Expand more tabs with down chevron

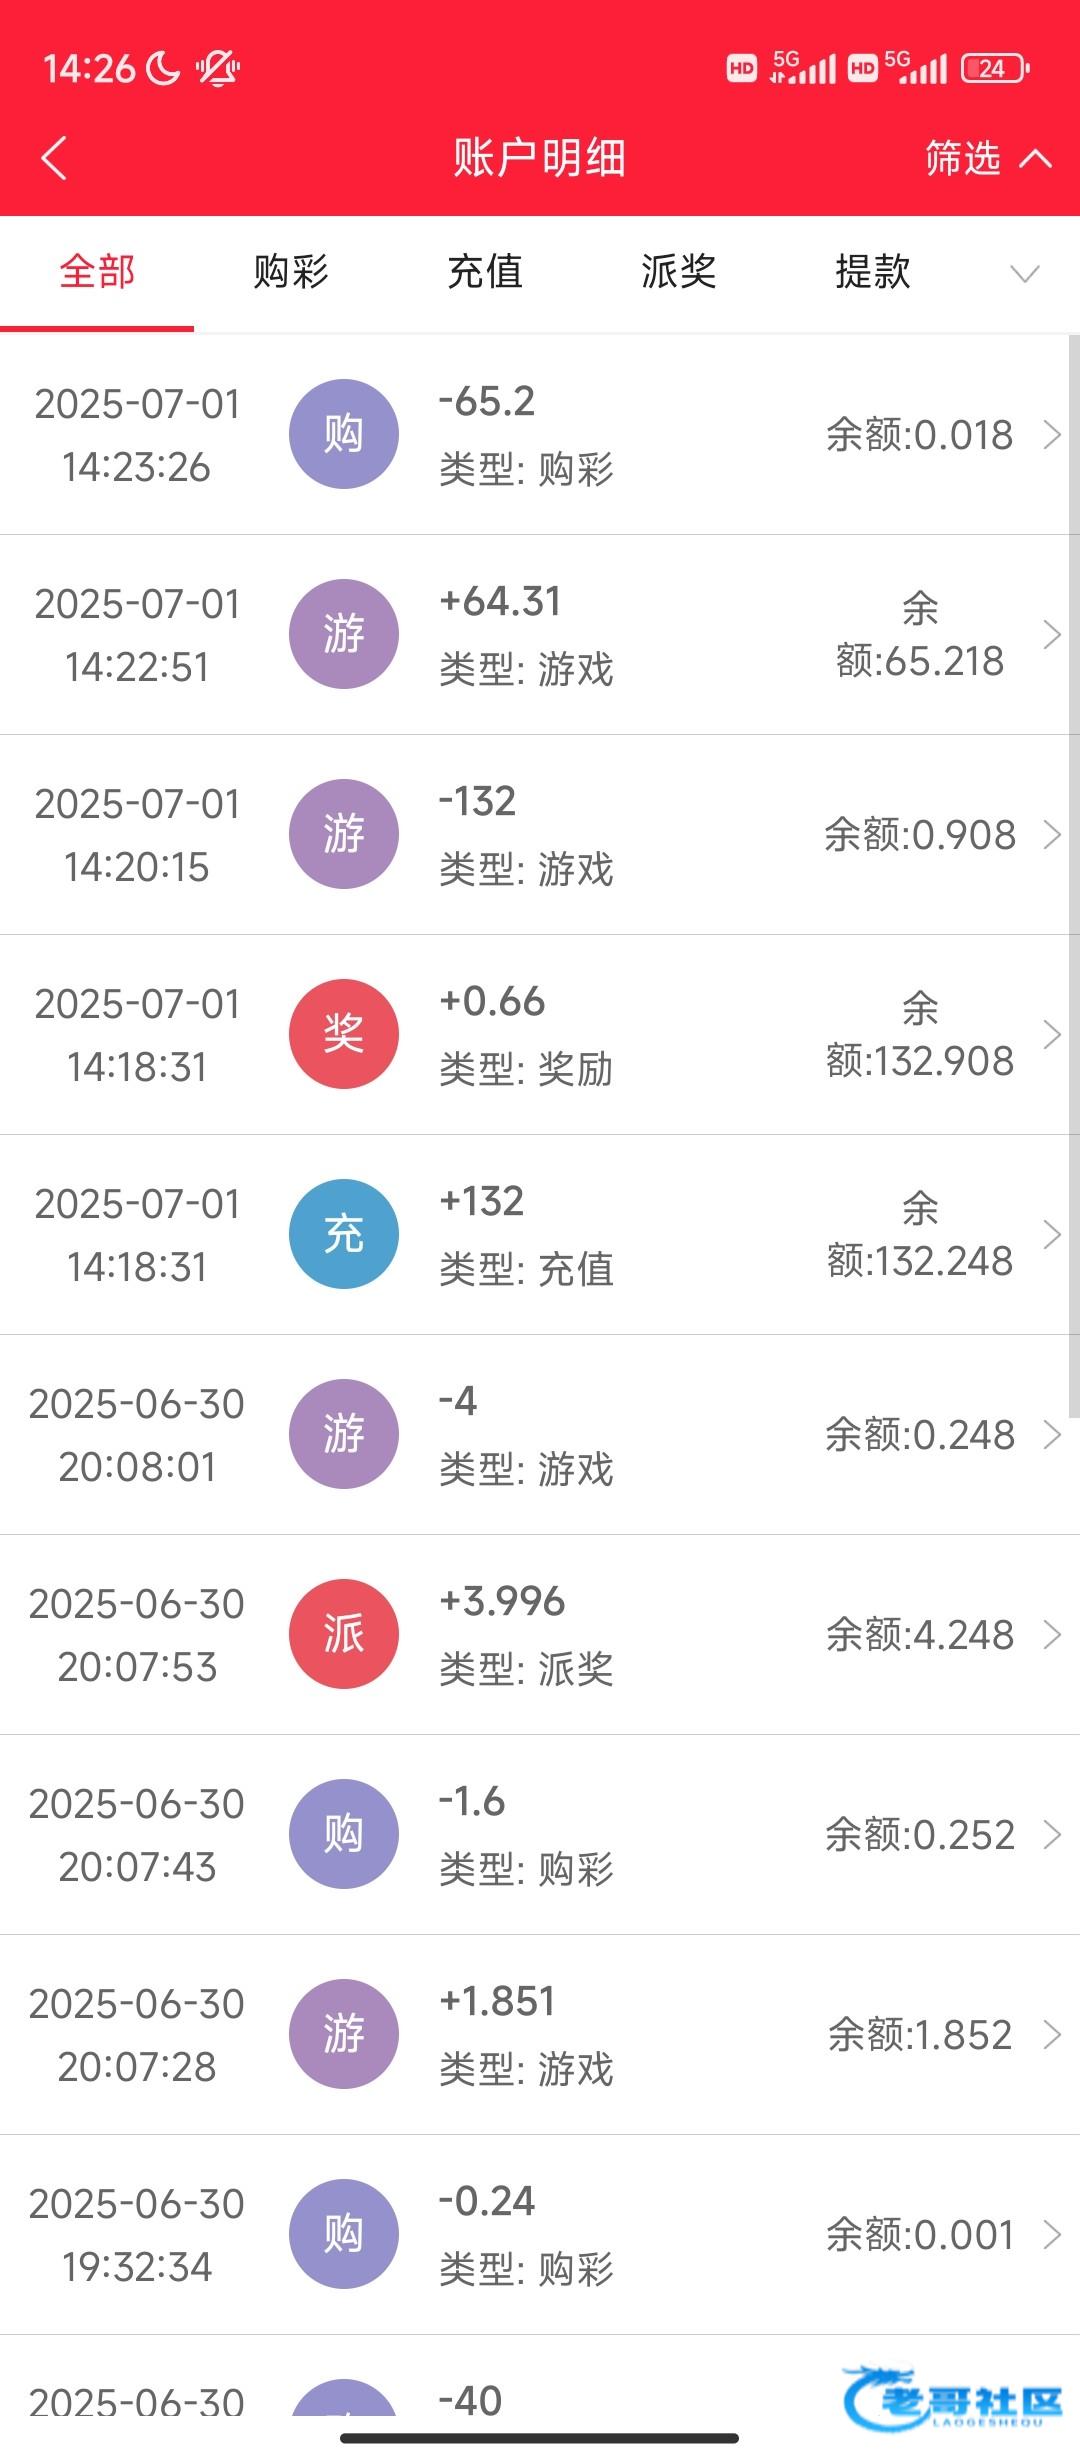coord(1024,273)
